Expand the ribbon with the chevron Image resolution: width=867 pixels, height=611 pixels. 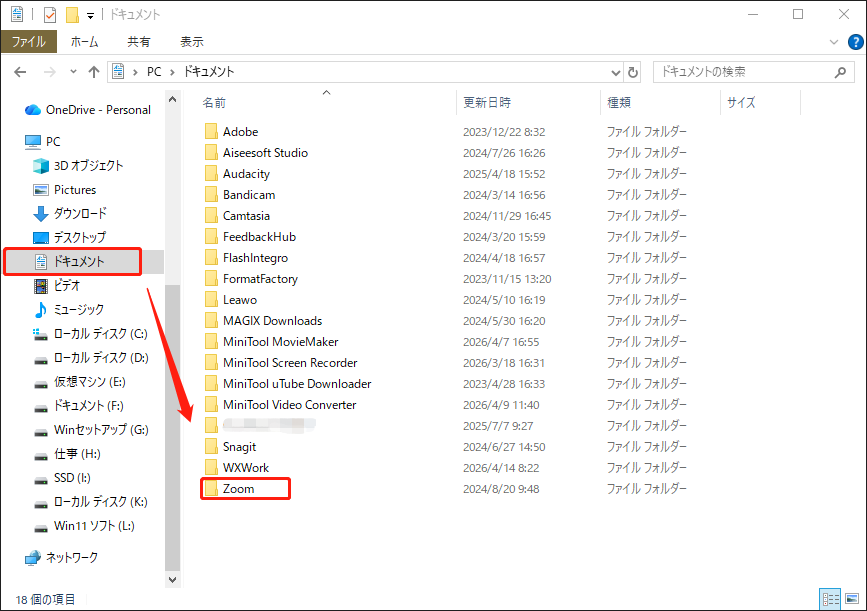pos(834,42)
